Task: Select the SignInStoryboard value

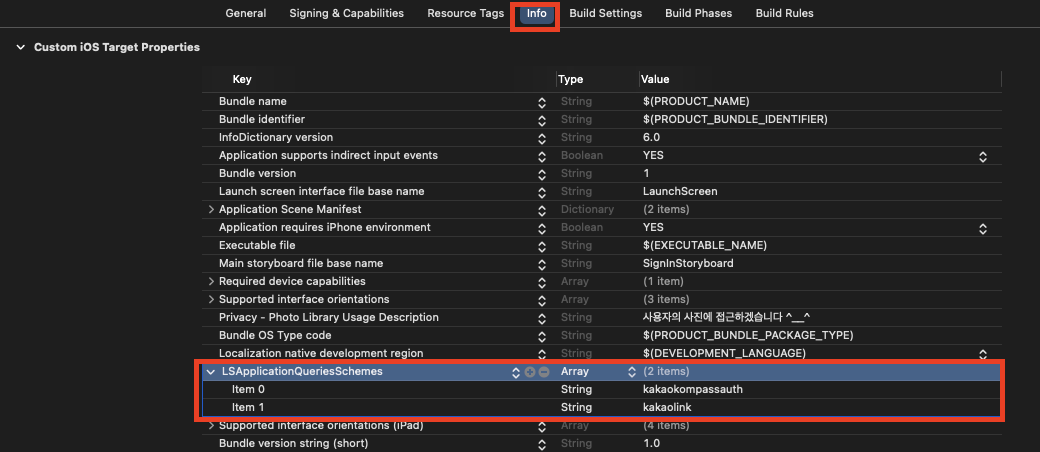Action: (688, 264)
